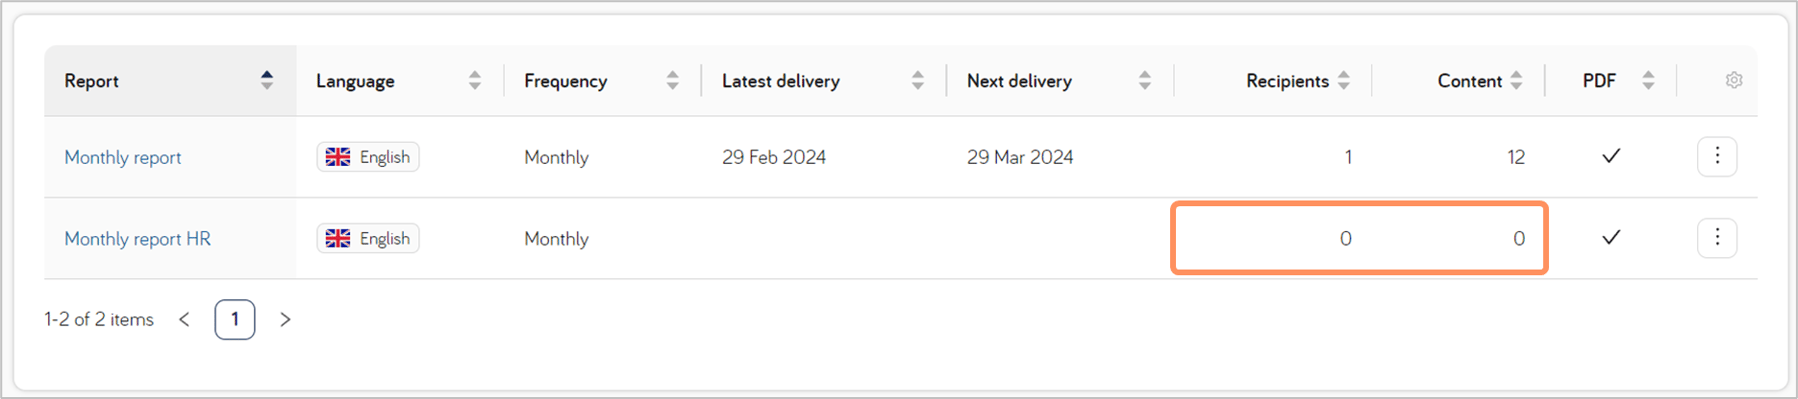The height and width of the screenshot is (399, 1798).
Task: Sort by Recipients column arrows
Action: point(1344,80)
